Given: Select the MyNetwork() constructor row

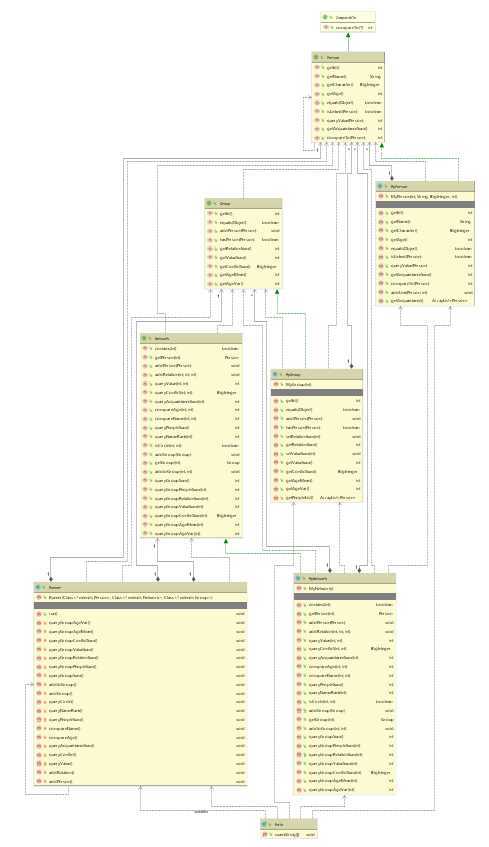Looking at the screenshot, I should pos(345,589).
